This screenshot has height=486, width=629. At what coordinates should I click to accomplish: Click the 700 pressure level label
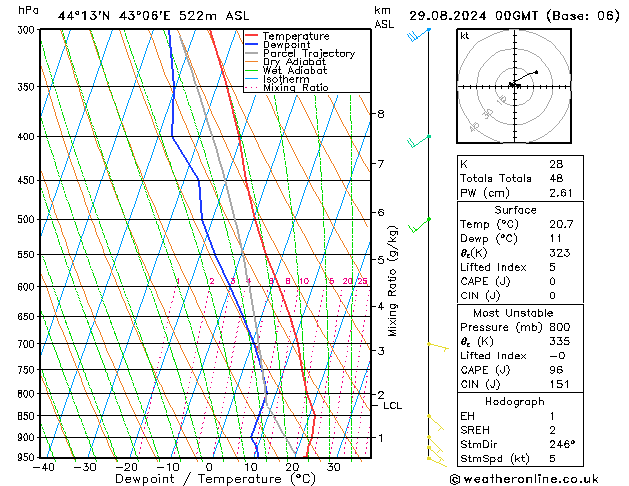coord(28,344)
